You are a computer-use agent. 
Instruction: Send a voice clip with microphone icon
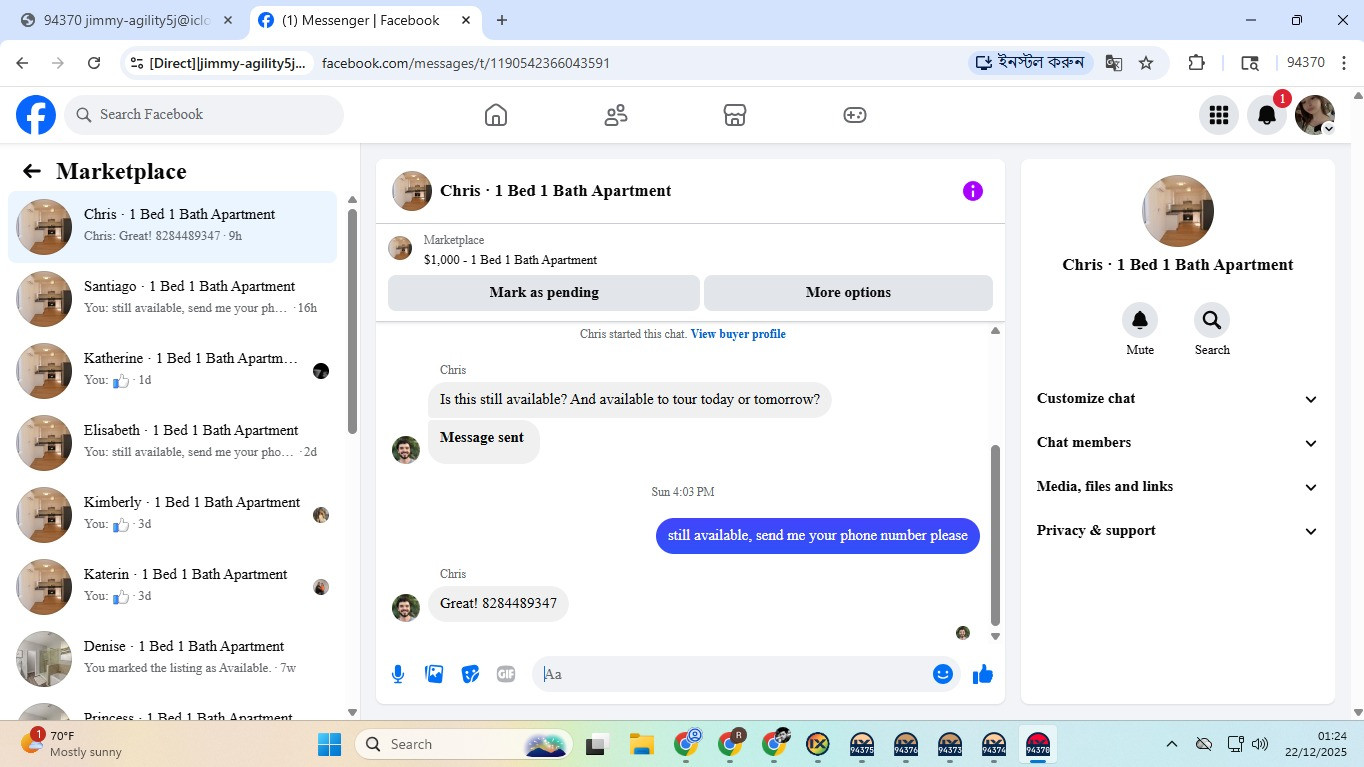398,674
